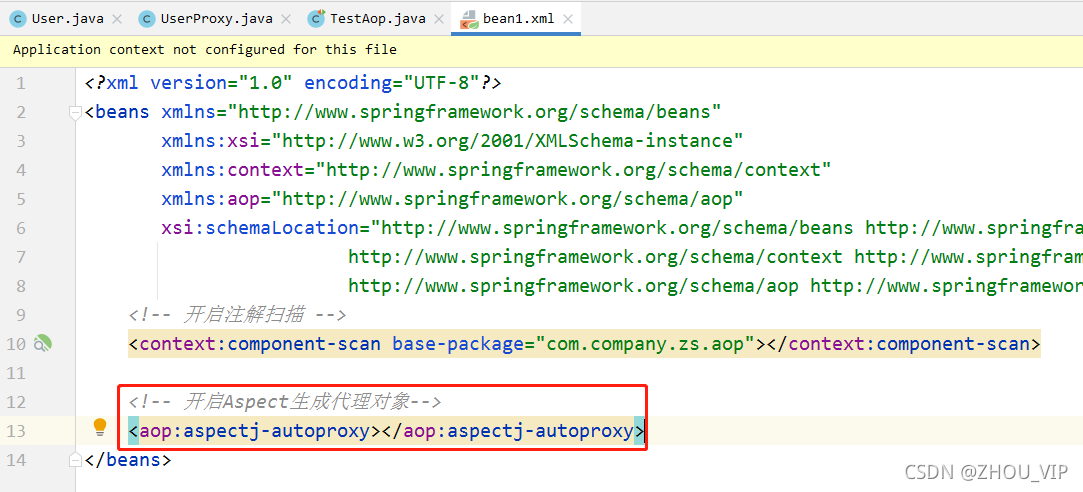Click the '开启注解扫描' comment
Image resolution: width=1083 pixels, height=492 pixels.
[x=237, y=315]
